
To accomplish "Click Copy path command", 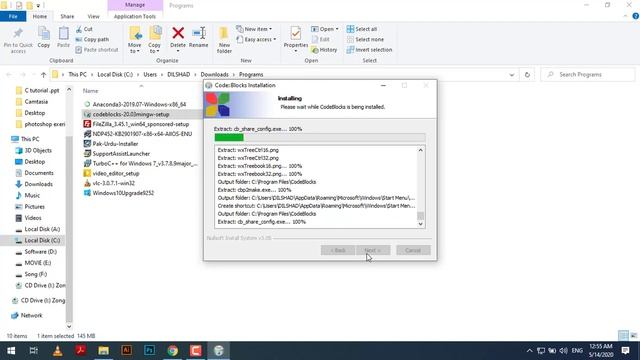I will [x=92, y=40].
